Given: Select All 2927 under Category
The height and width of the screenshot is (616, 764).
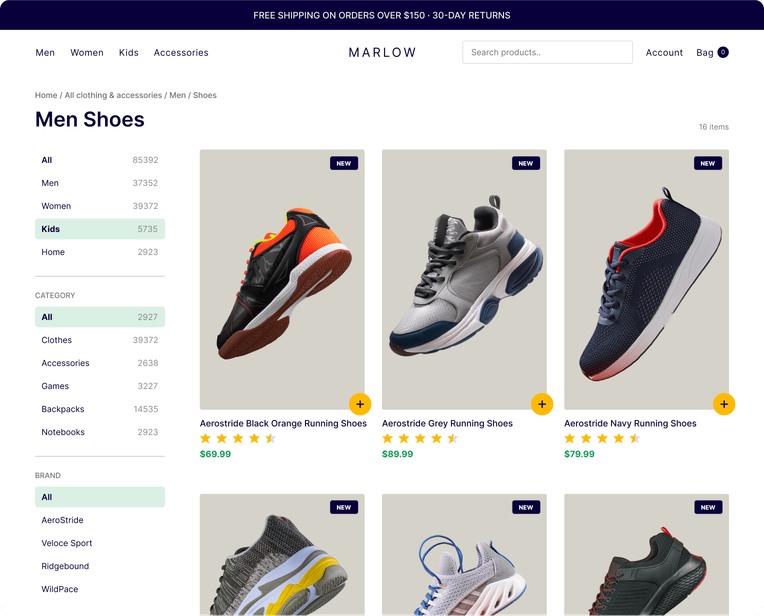Looking at the screenshot, I should [x=100, y=317].
